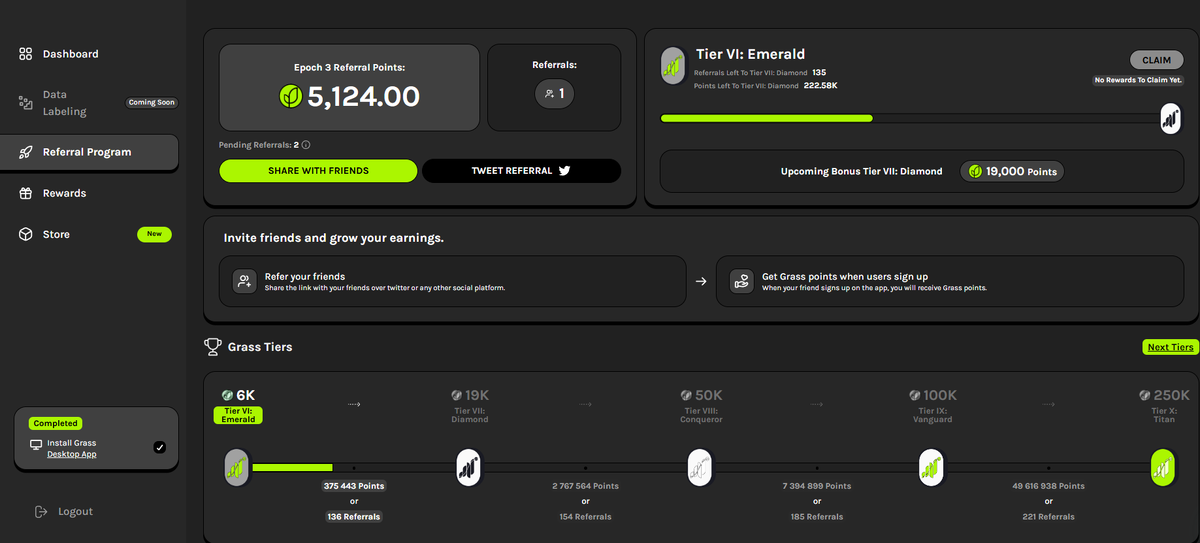Click the Store cube icon

(26, 234)
